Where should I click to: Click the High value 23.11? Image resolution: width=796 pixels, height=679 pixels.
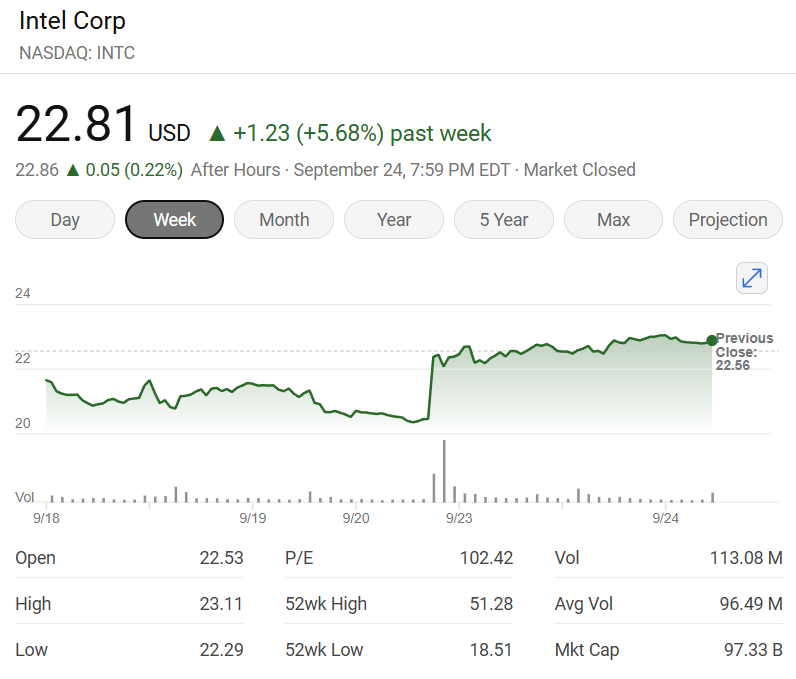[221, 604]
